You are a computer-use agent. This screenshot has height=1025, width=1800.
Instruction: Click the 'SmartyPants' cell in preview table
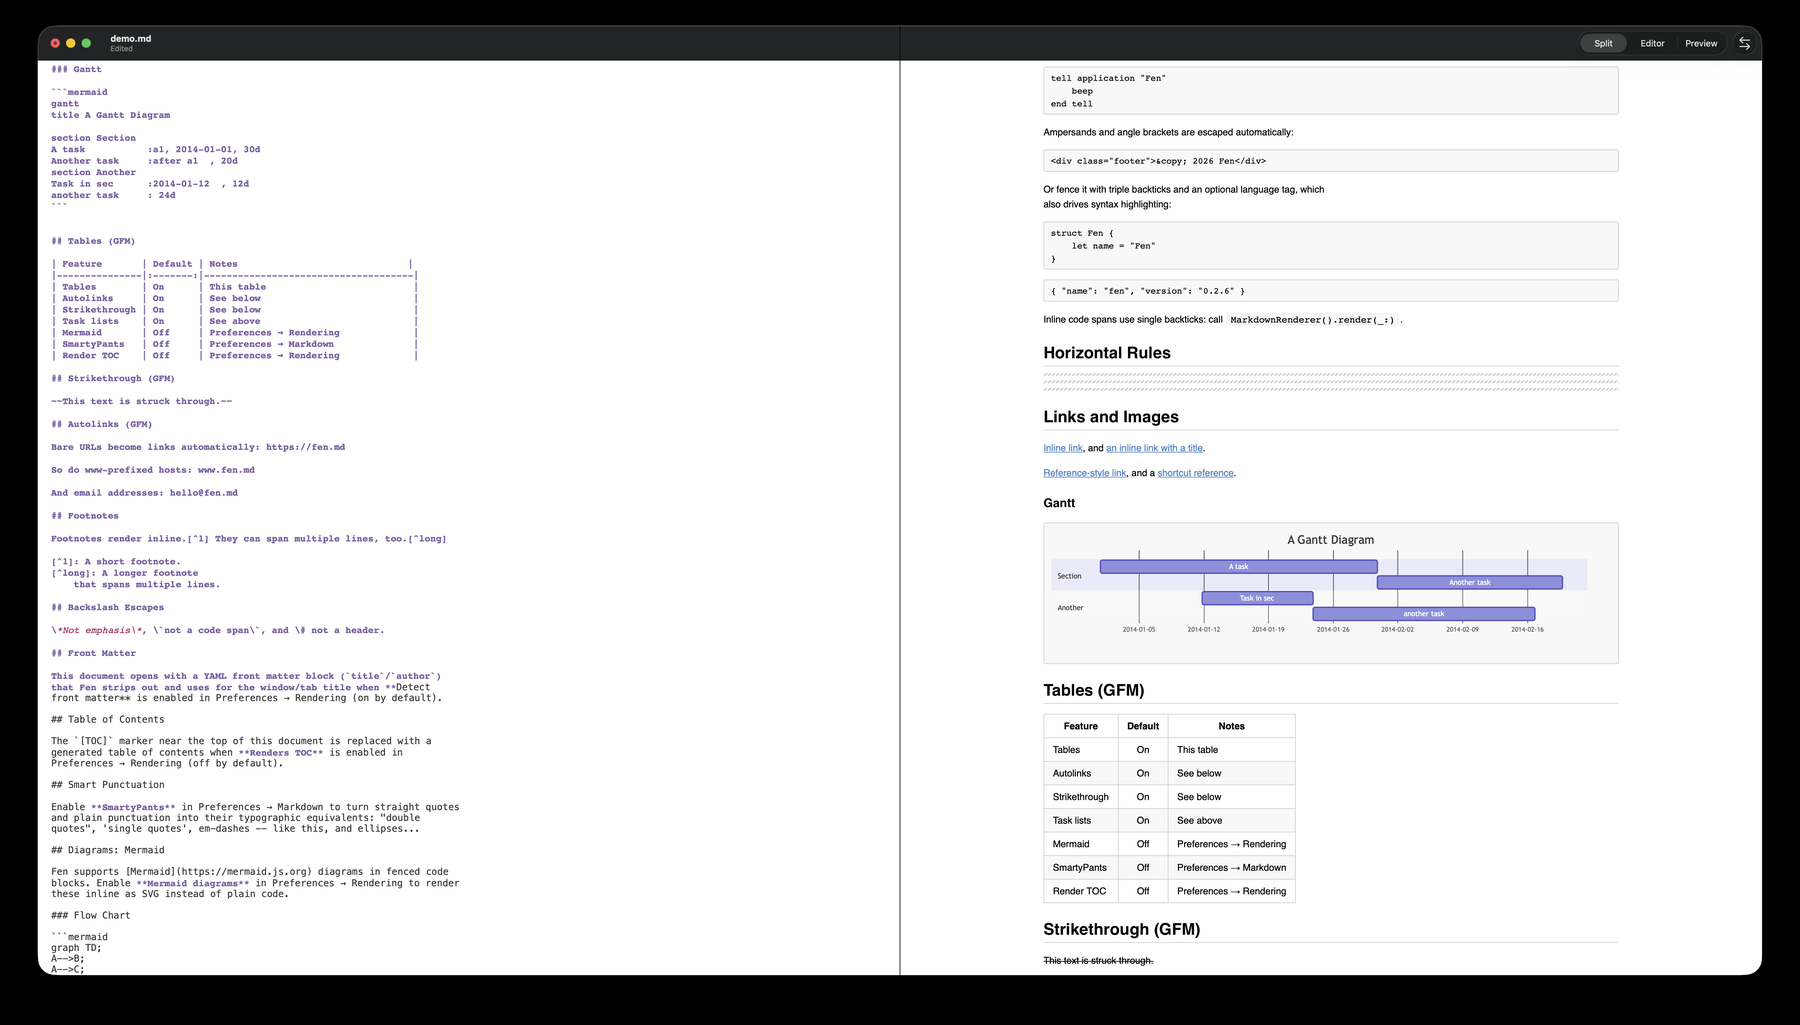[x=1080, y=868]
